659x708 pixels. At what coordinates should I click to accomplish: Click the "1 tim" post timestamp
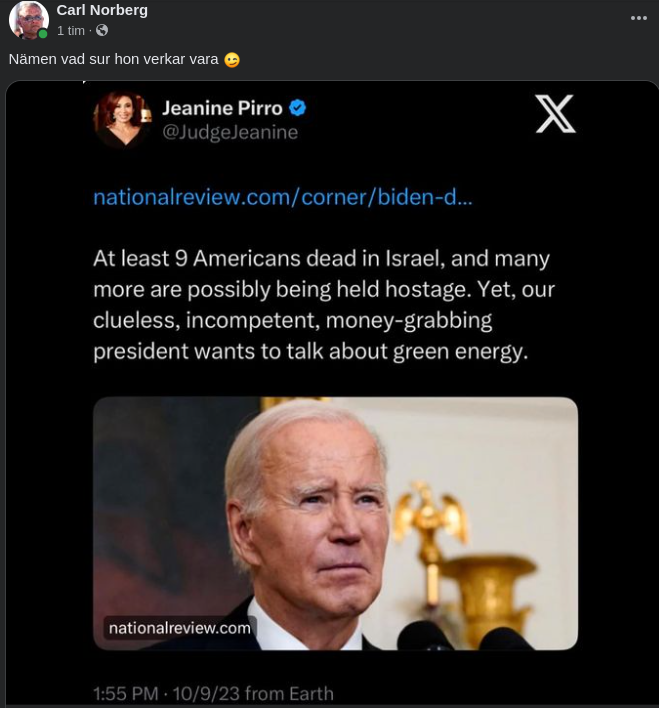click(x=71, y=31)
